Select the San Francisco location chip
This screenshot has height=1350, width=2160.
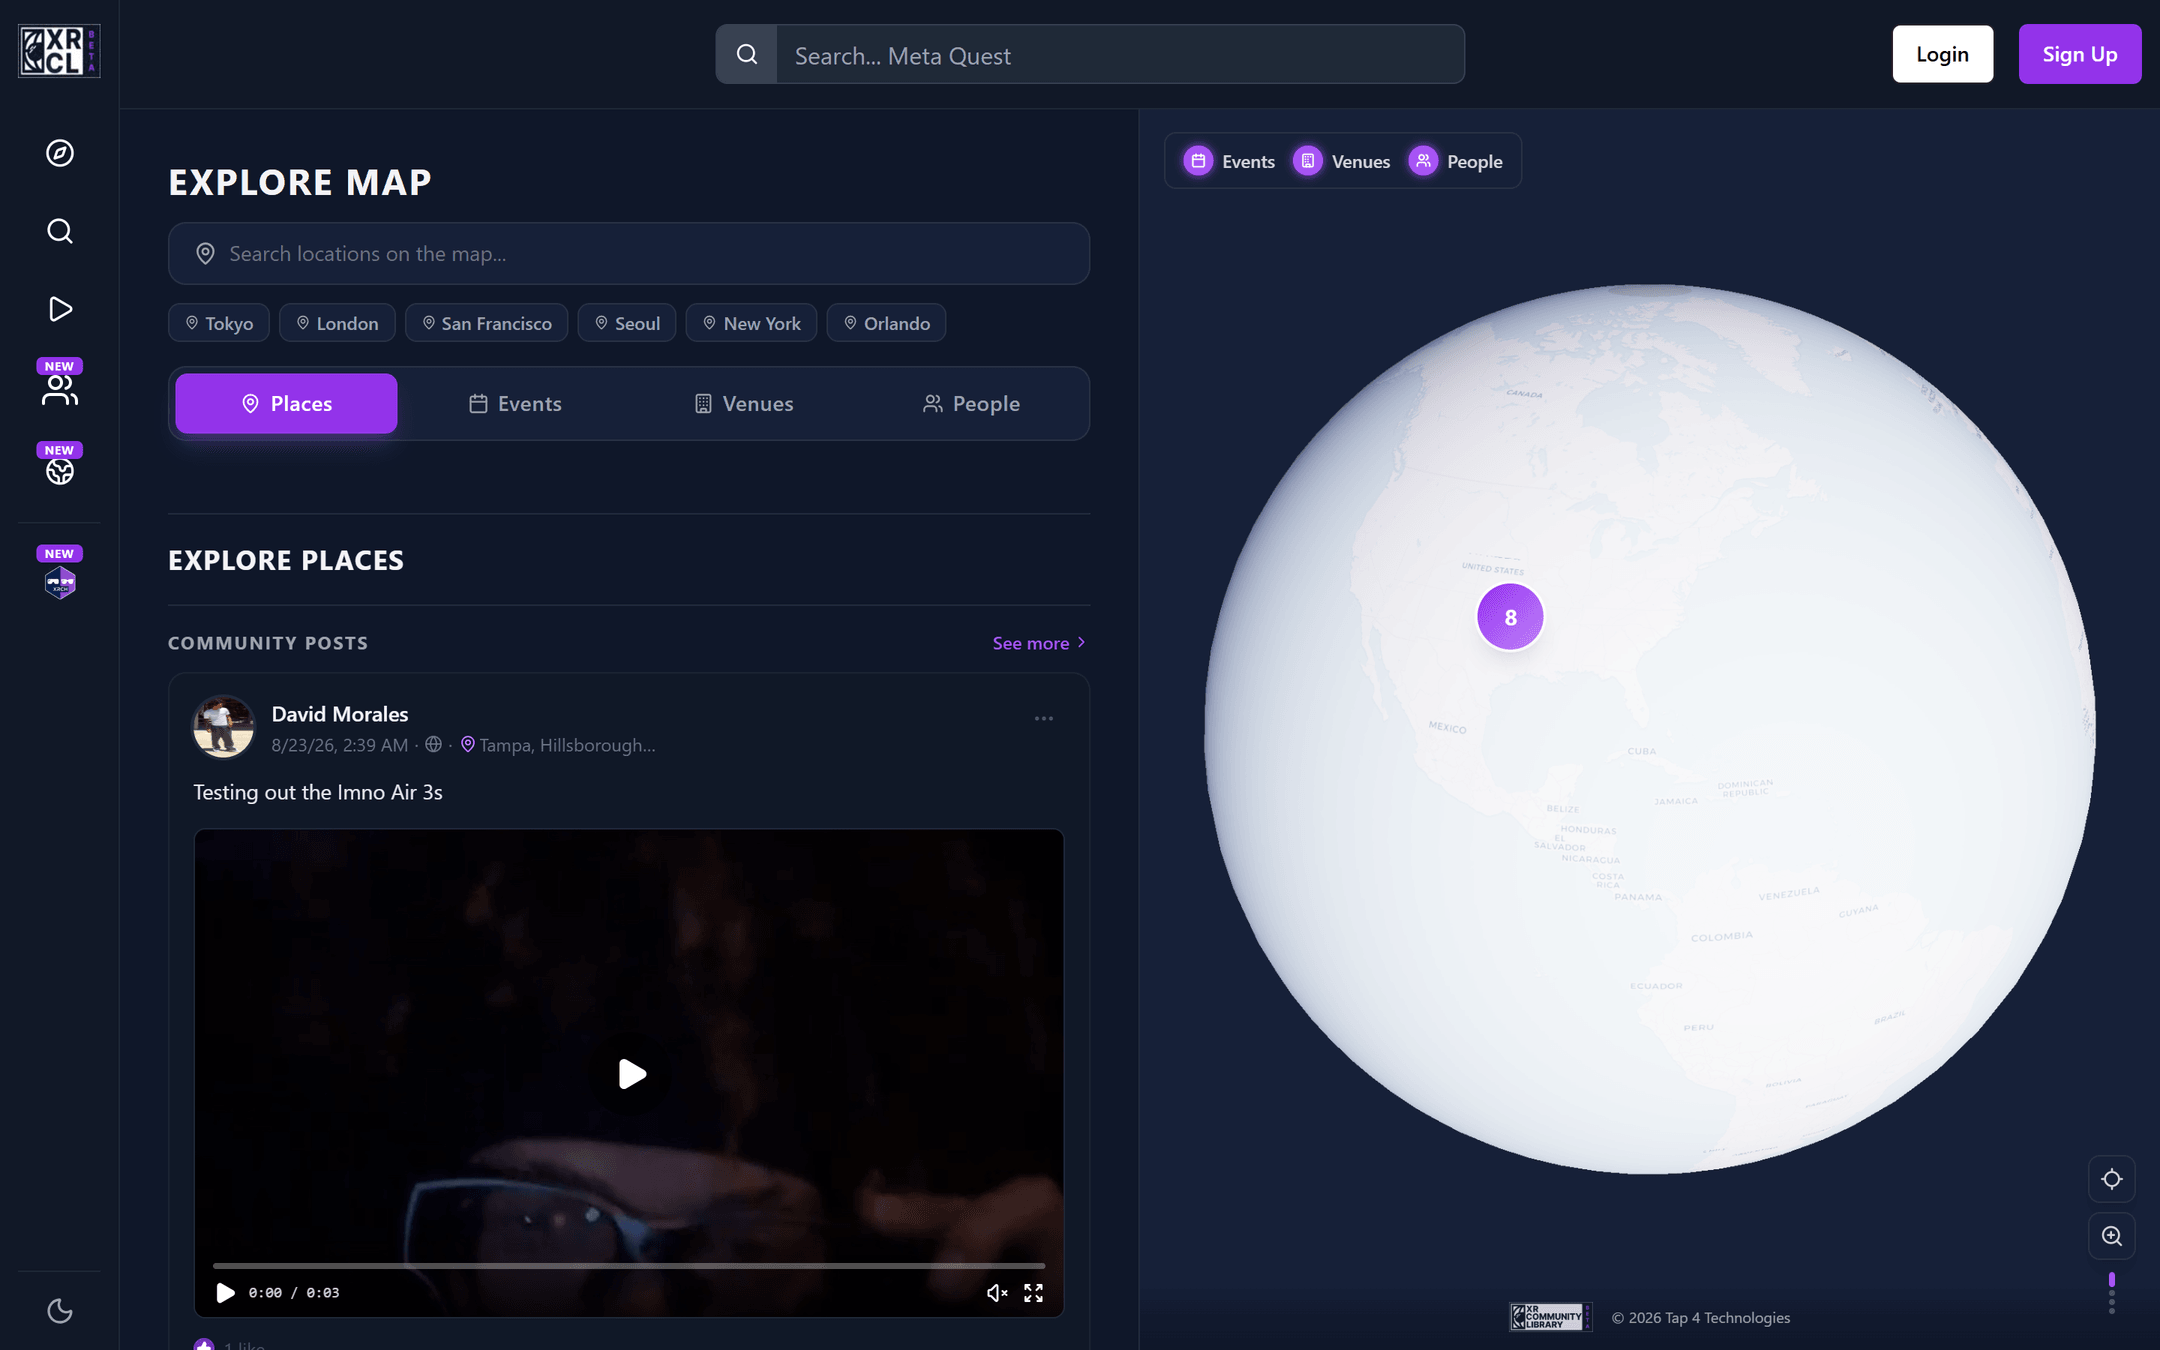[x=486, y=323]
